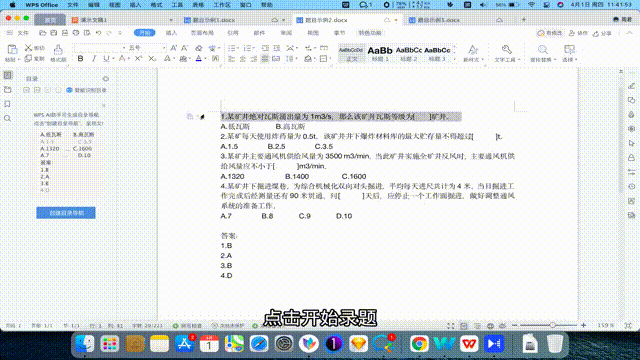640x360 pixels.
Task: Toggle Italic formatting
Action: pos(93,59)
